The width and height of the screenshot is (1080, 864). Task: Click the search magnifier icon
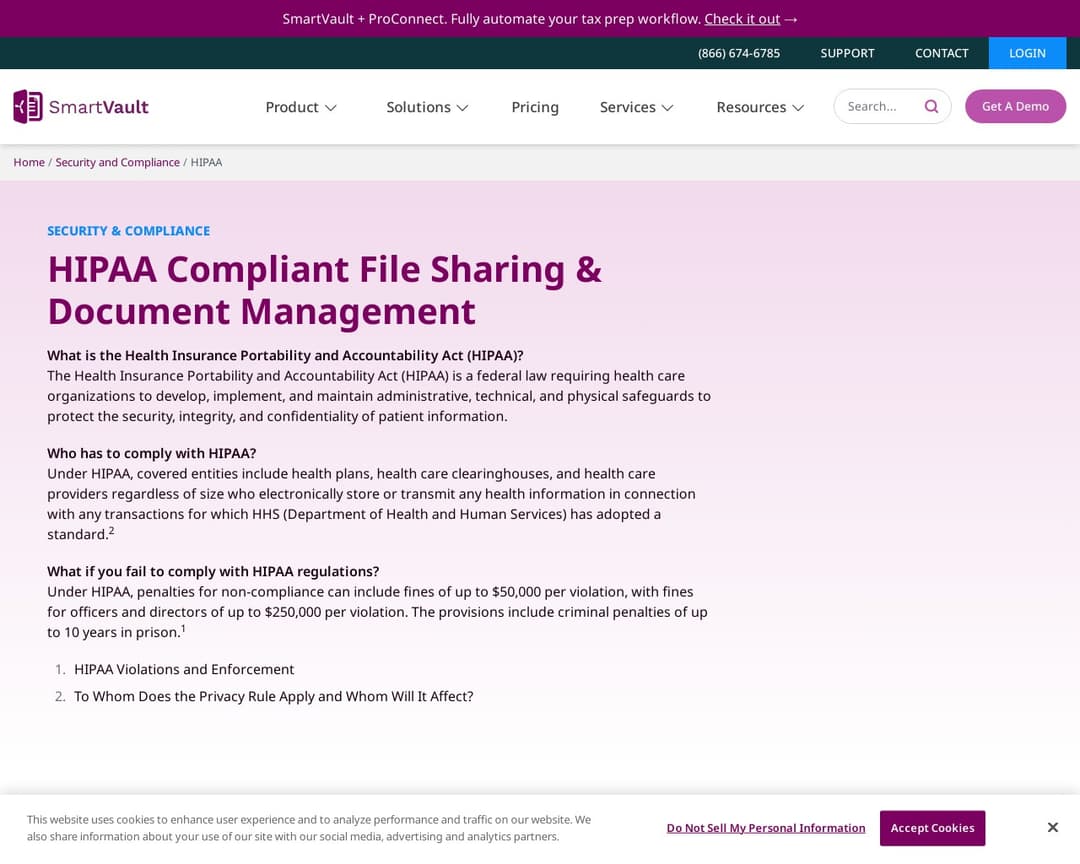pos(931,106)
